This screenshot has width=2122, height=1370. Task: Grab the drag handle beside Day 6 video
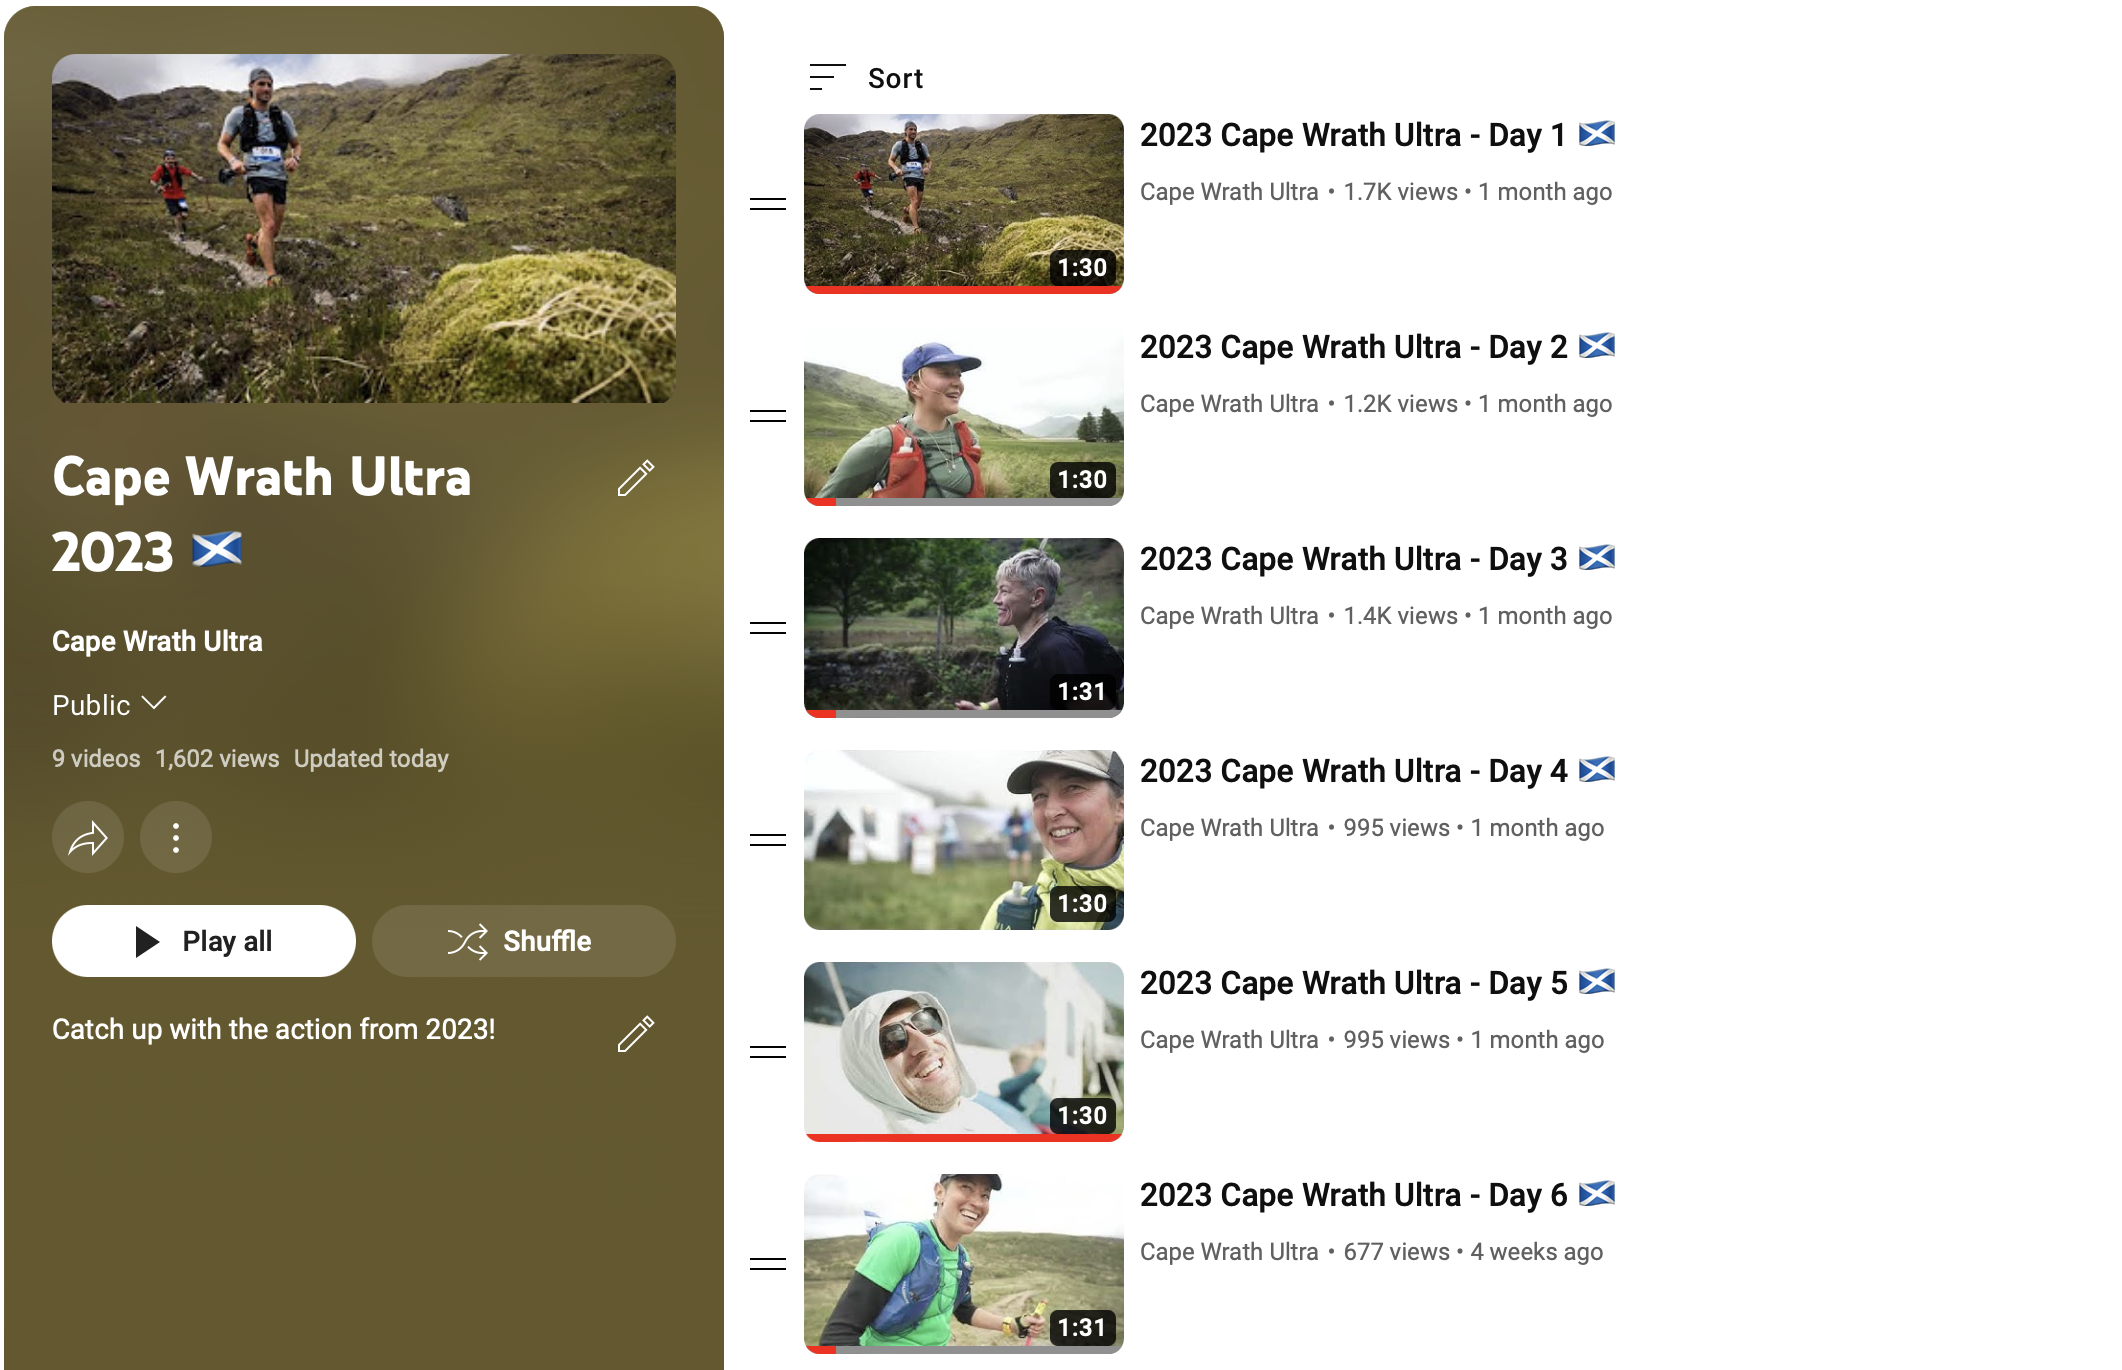coord(768,1264)
